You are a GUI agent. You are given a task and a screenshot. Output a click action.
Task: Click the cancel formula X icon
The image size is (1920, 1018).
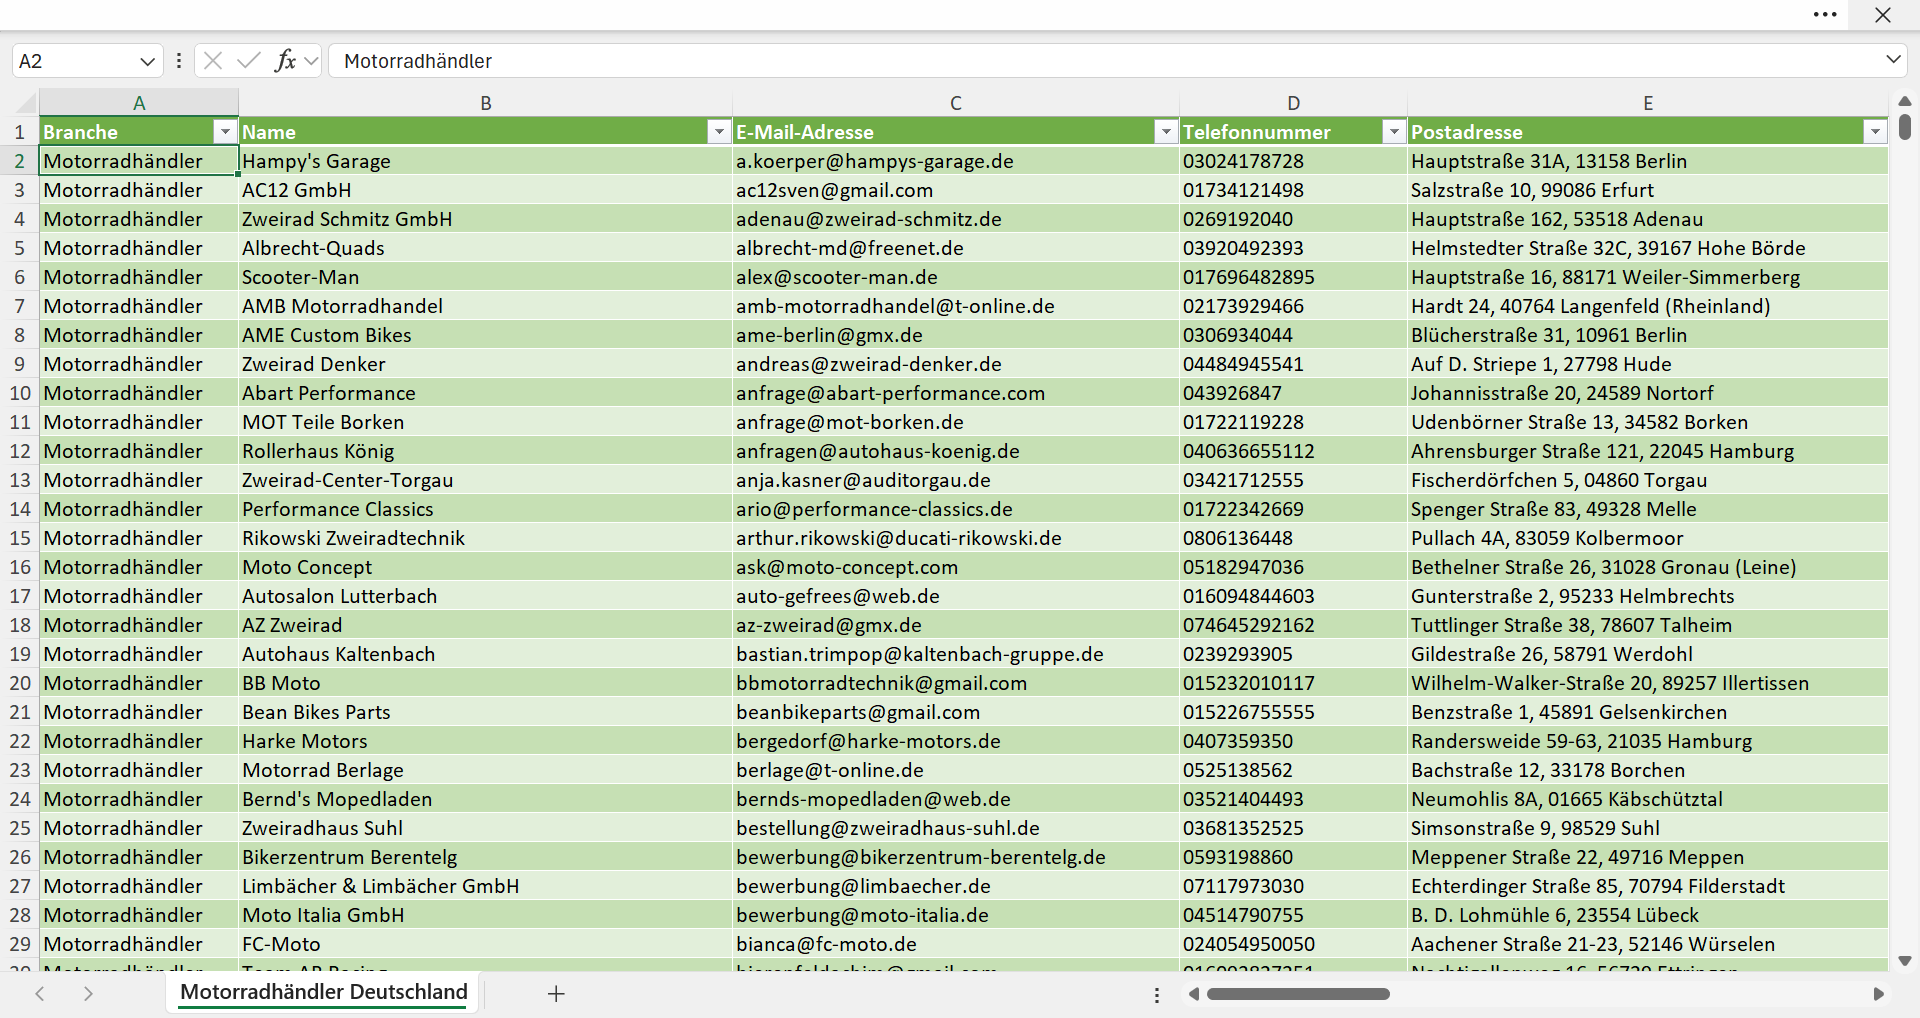tap(213, 61)
